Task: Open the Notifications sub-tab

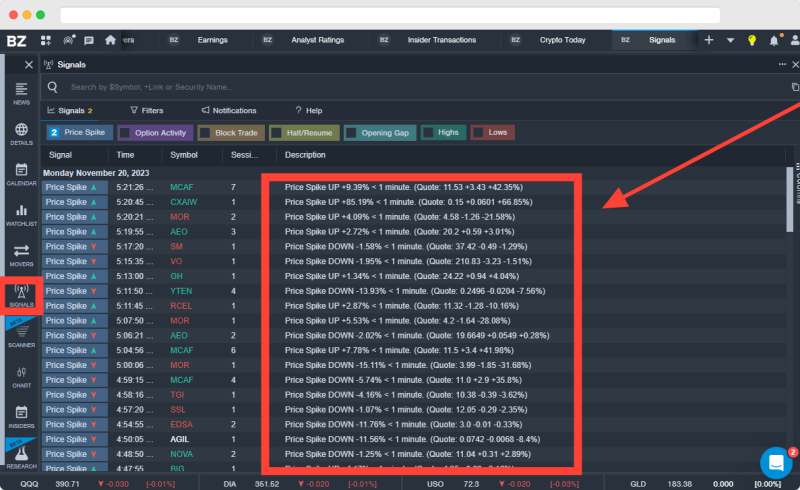Action: tap(229, 110)
